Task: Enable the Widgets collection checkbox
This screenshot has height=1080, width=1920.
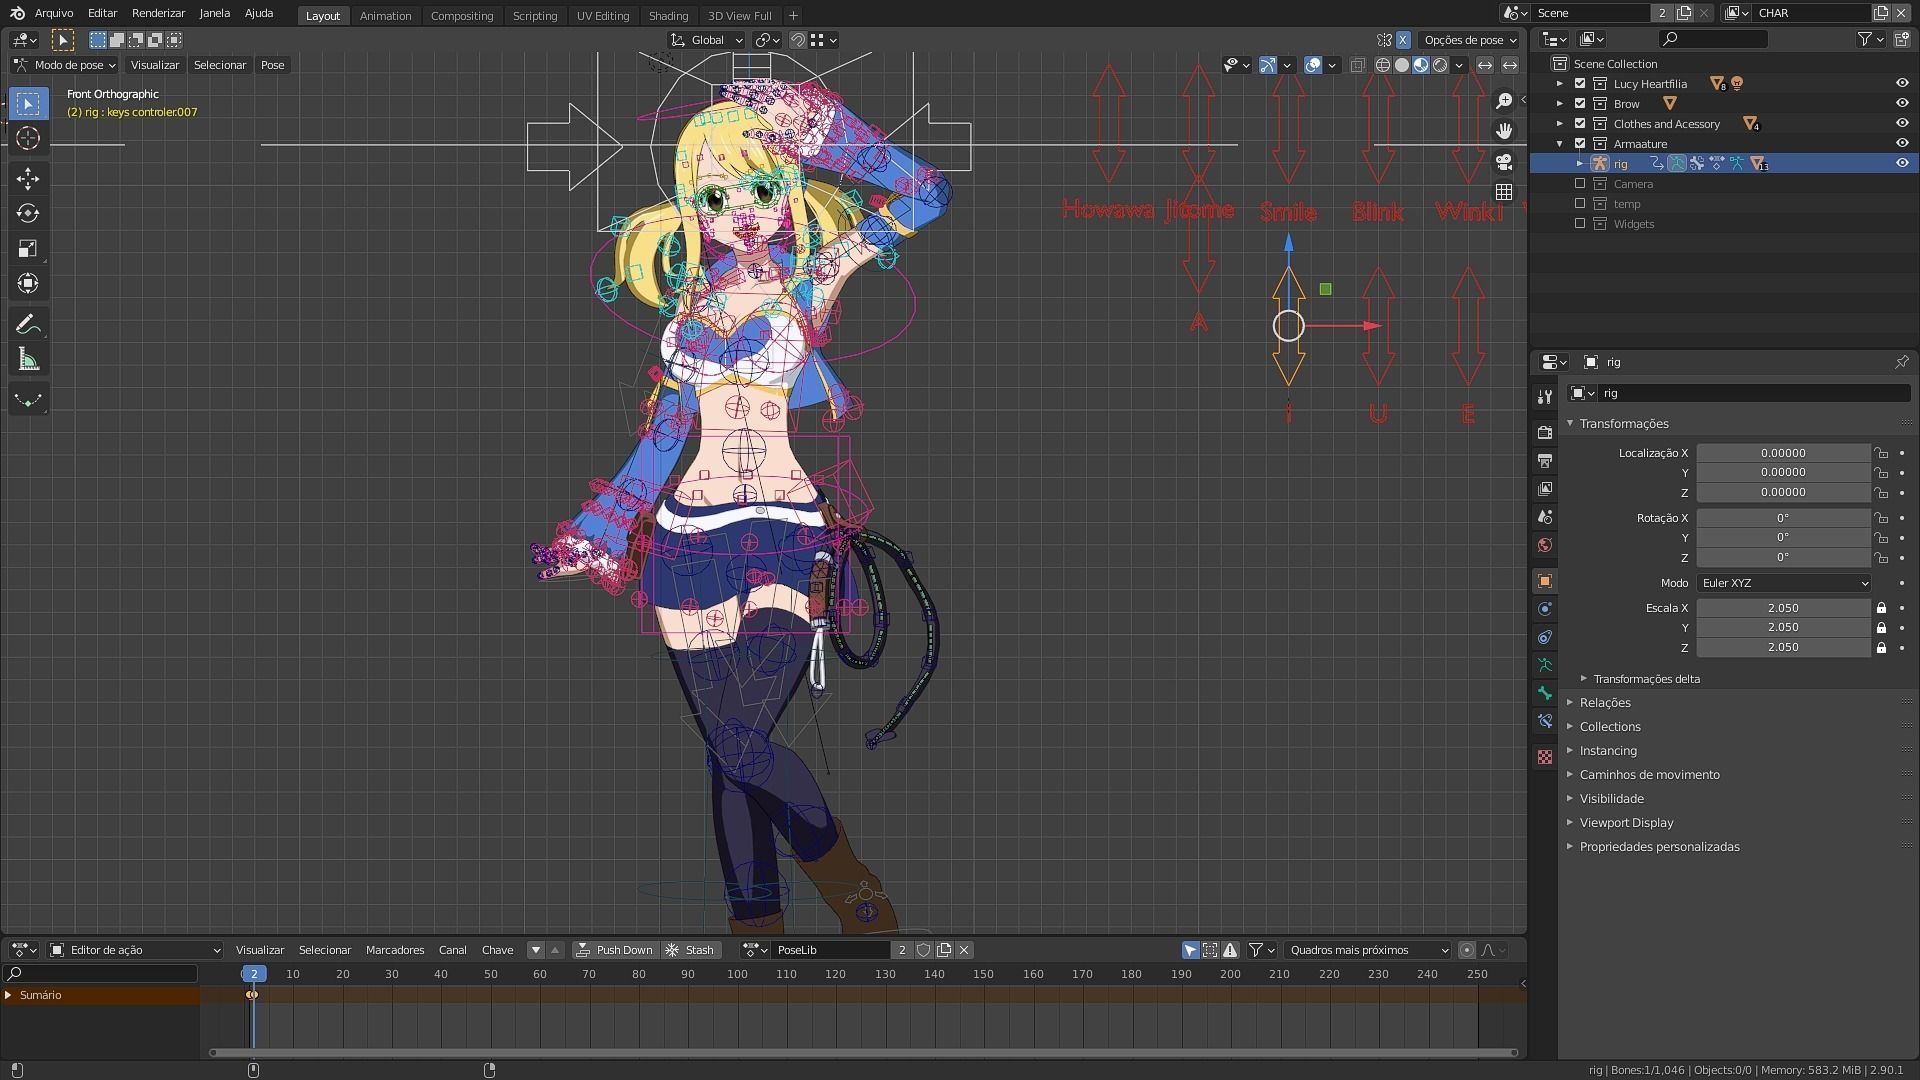Action: (x=1580, y=224)
